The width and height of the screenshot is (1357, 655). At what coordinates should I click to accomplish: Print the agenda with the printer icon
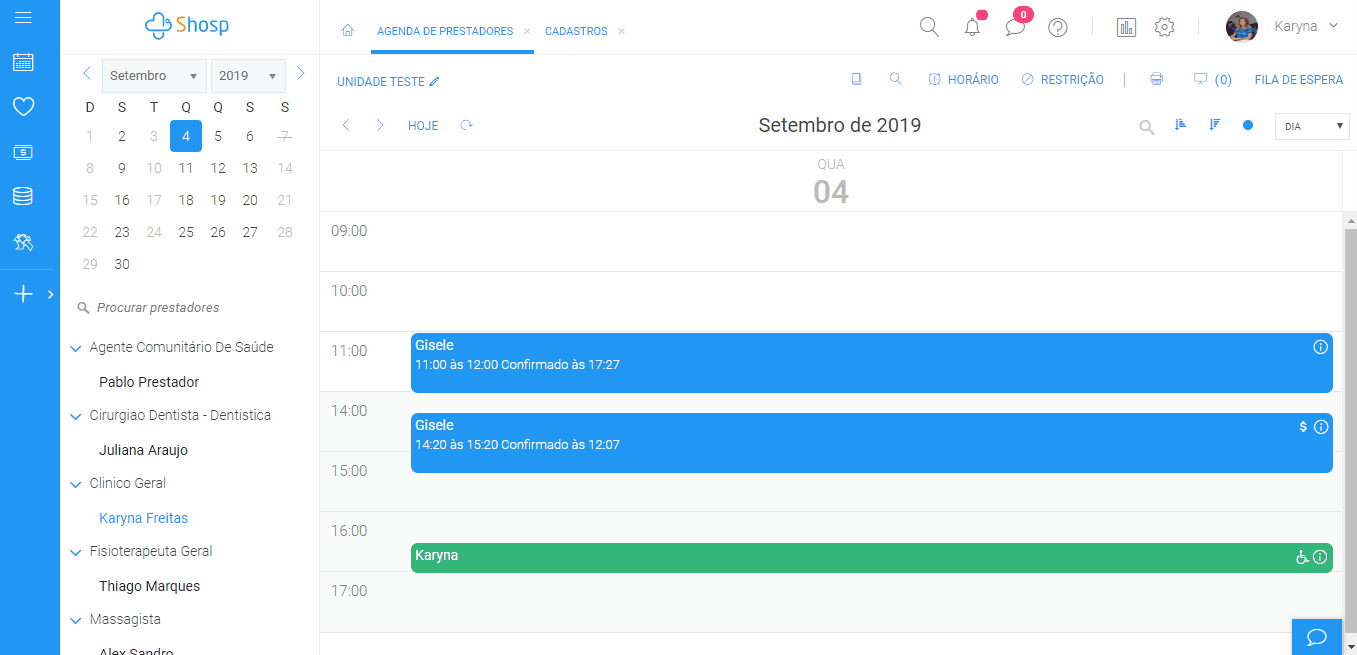pyautogui.click(x=1156, y=79)
